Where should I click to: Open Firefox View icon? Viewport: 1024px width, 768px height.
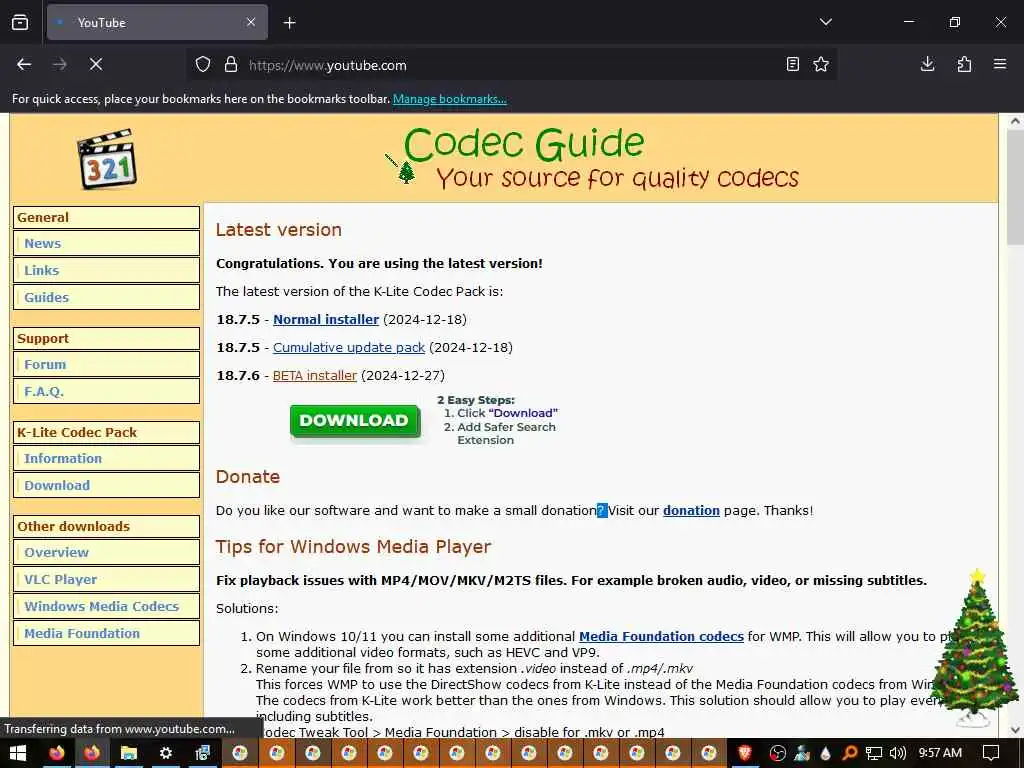click(20, 22)
